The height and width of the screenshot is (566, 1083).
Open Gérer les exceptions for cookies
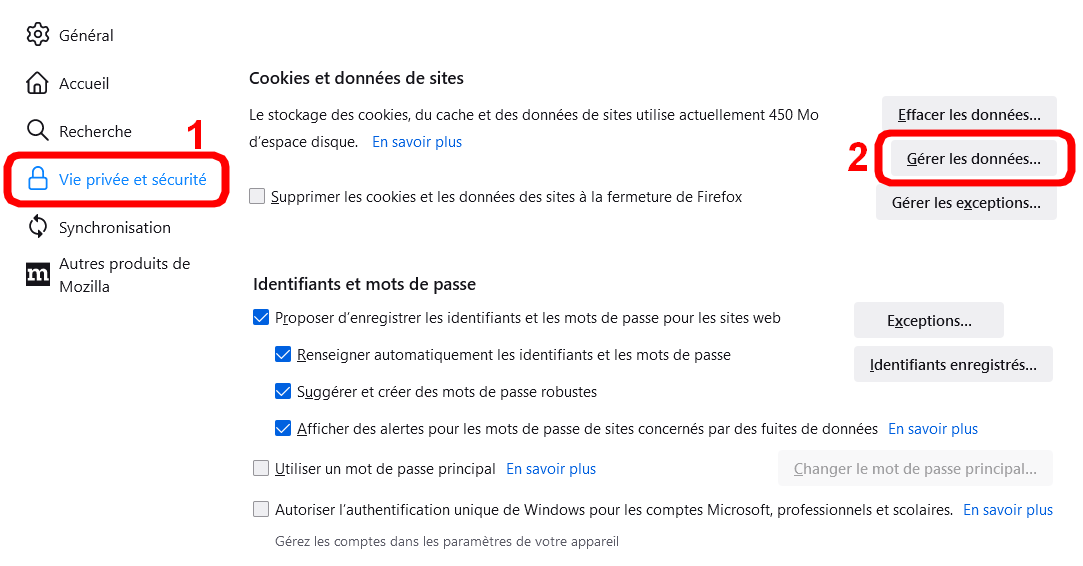tap(966, 203)
